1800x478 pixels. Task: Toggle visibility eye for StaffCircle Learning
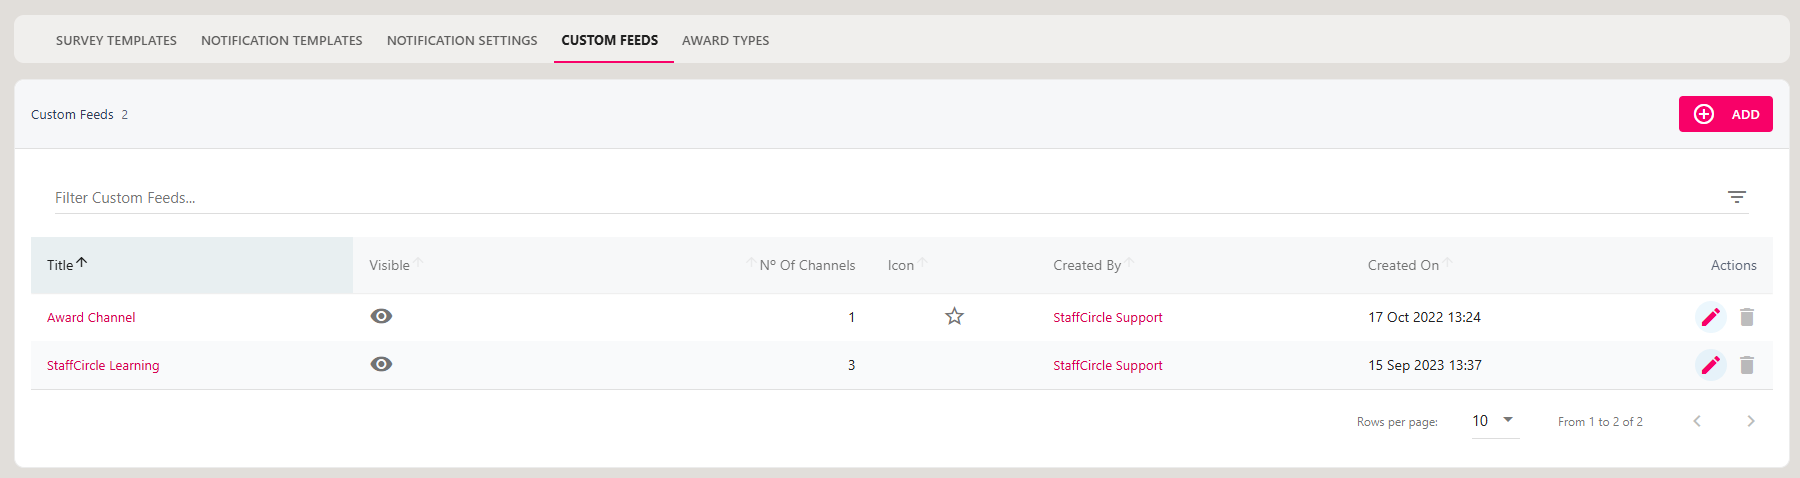(381, 364)
